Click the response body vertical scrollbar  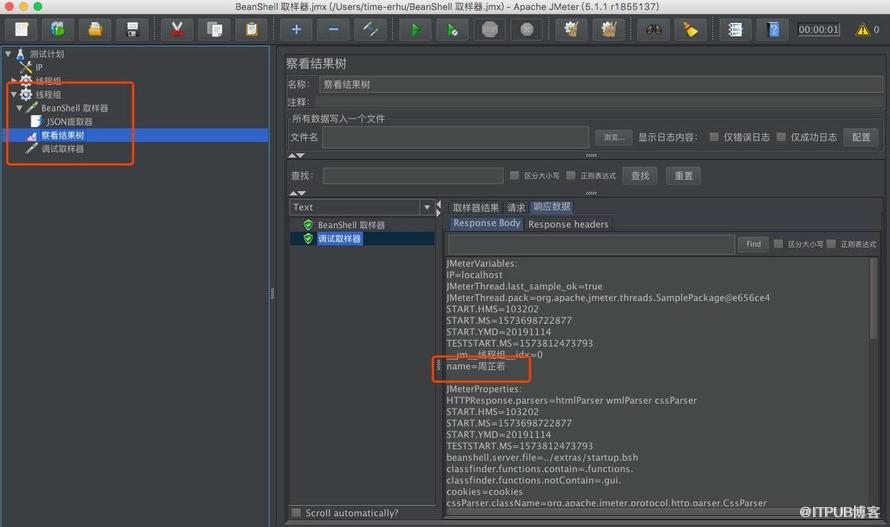[873, 298]
